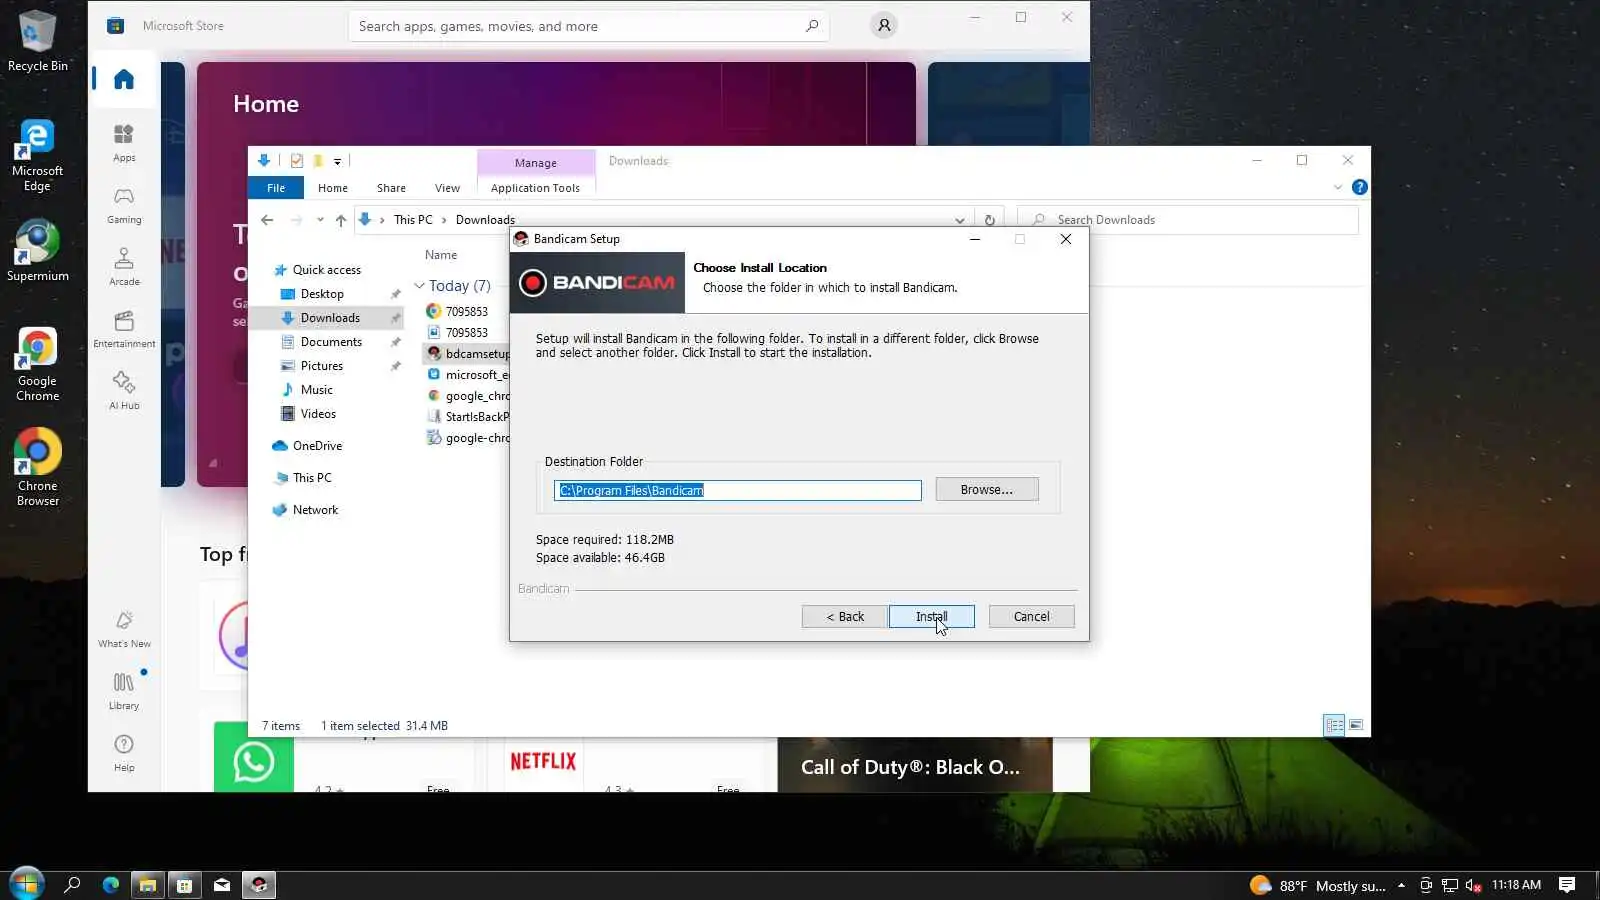
Task: Show hidden system tray icons
Action: [1401, 885]
